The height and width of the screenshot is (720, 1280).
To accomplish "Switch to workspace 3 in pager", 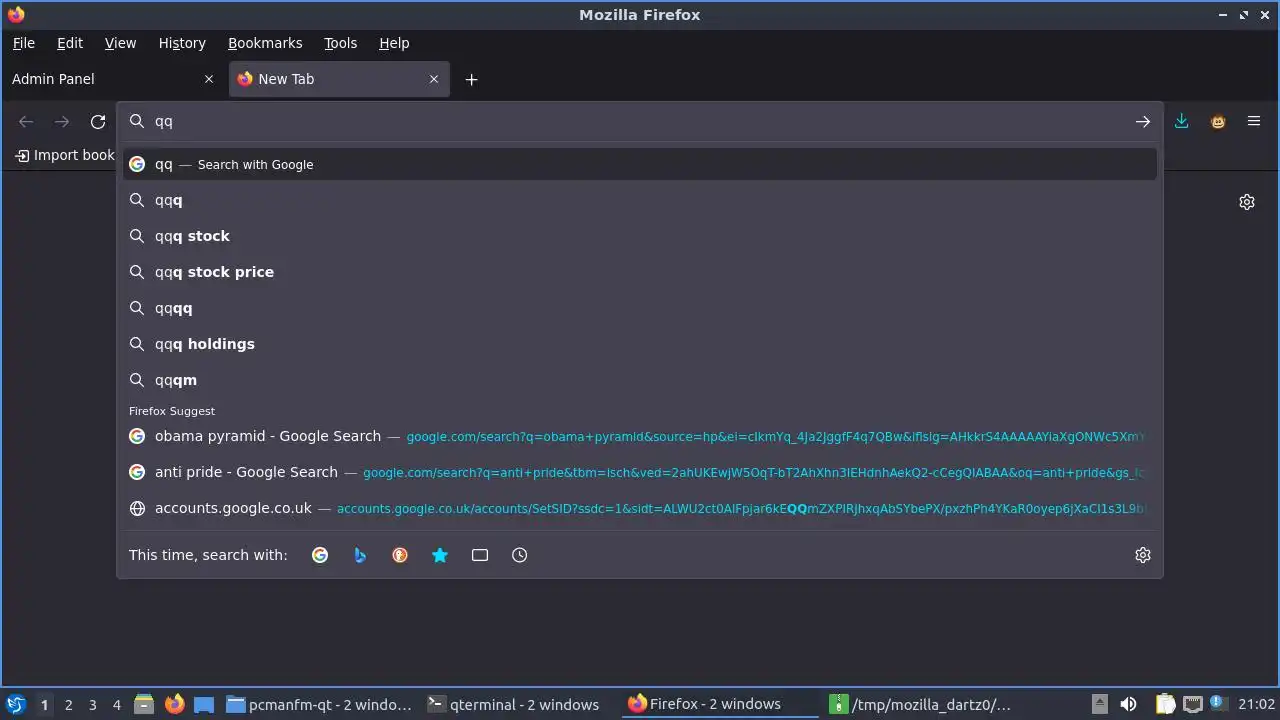I will [92, 704].
